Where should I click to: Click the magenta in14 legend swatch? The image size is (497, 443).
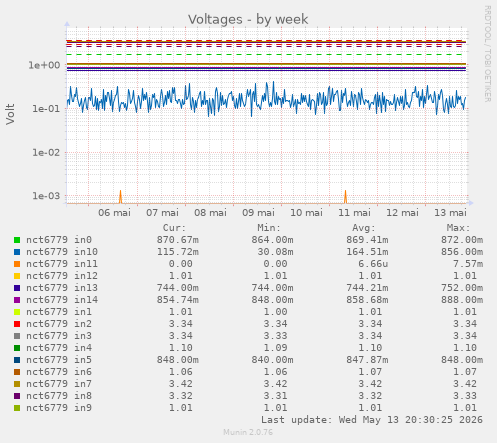click(17, 300)
